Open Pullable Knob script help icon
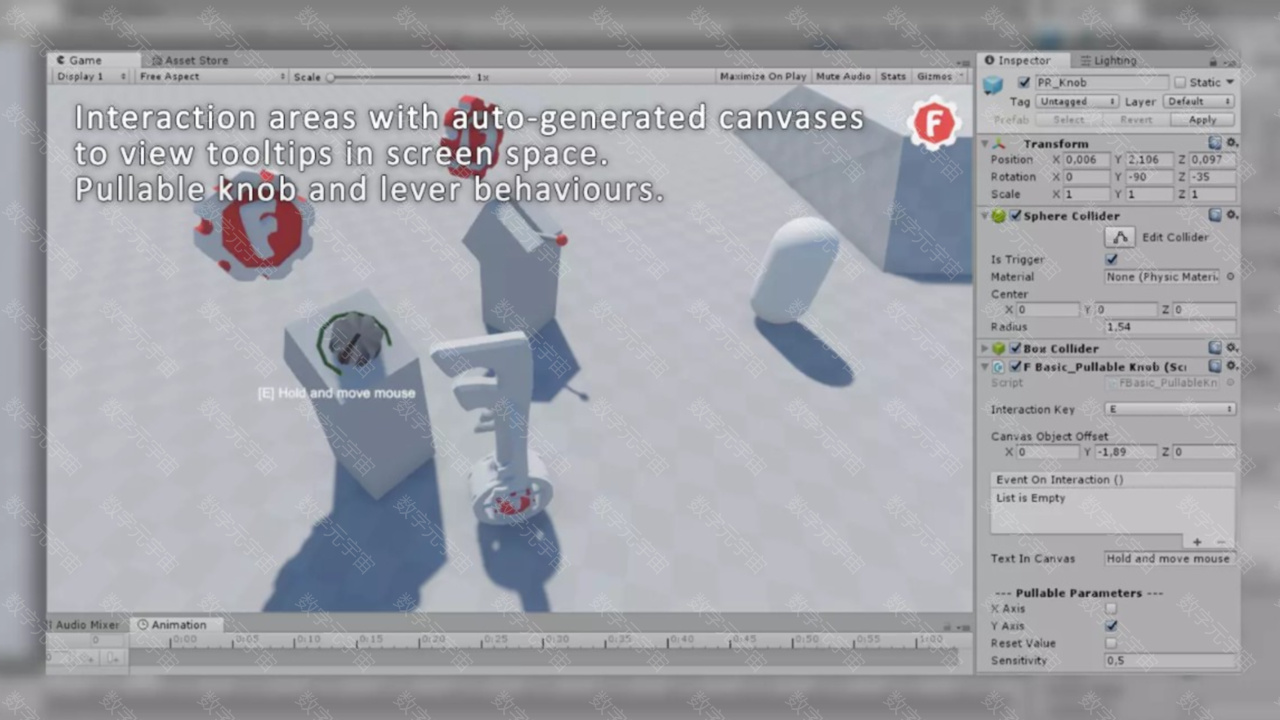The image size is (1280, 720). tap(1214, 367)
